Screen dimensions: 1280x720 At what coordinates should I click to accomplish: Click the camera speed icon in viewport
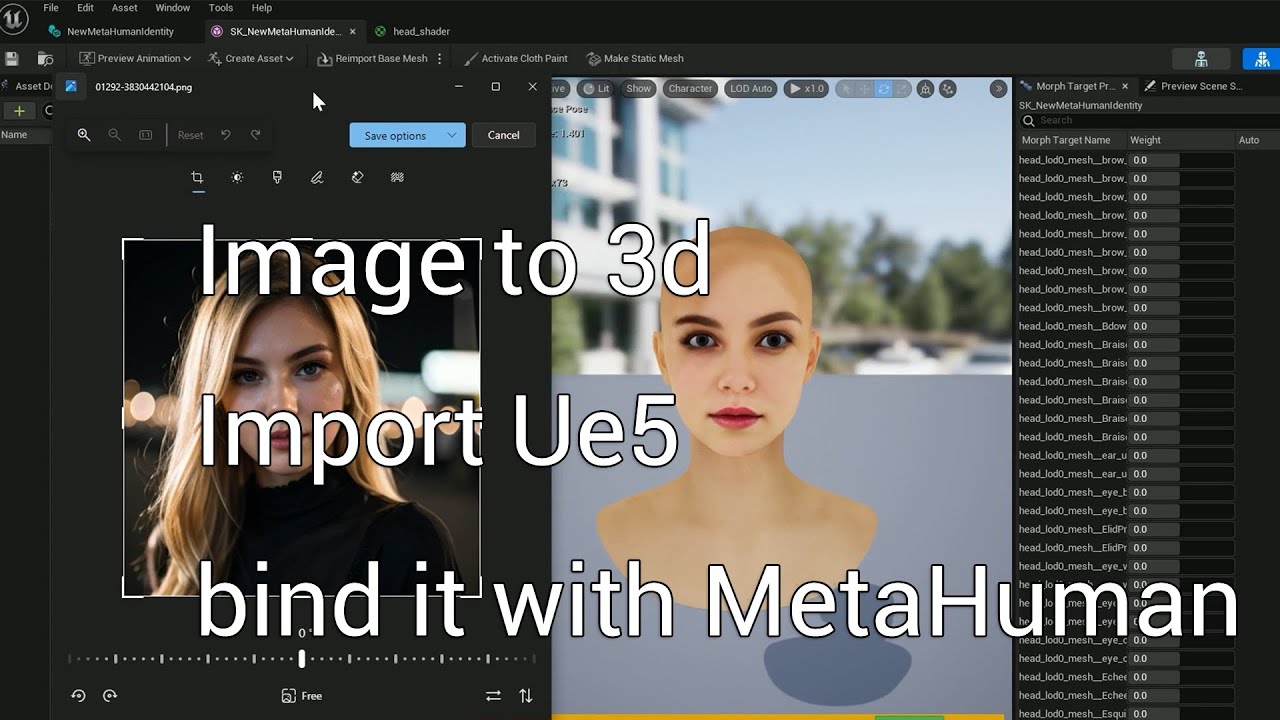[925, 89]
